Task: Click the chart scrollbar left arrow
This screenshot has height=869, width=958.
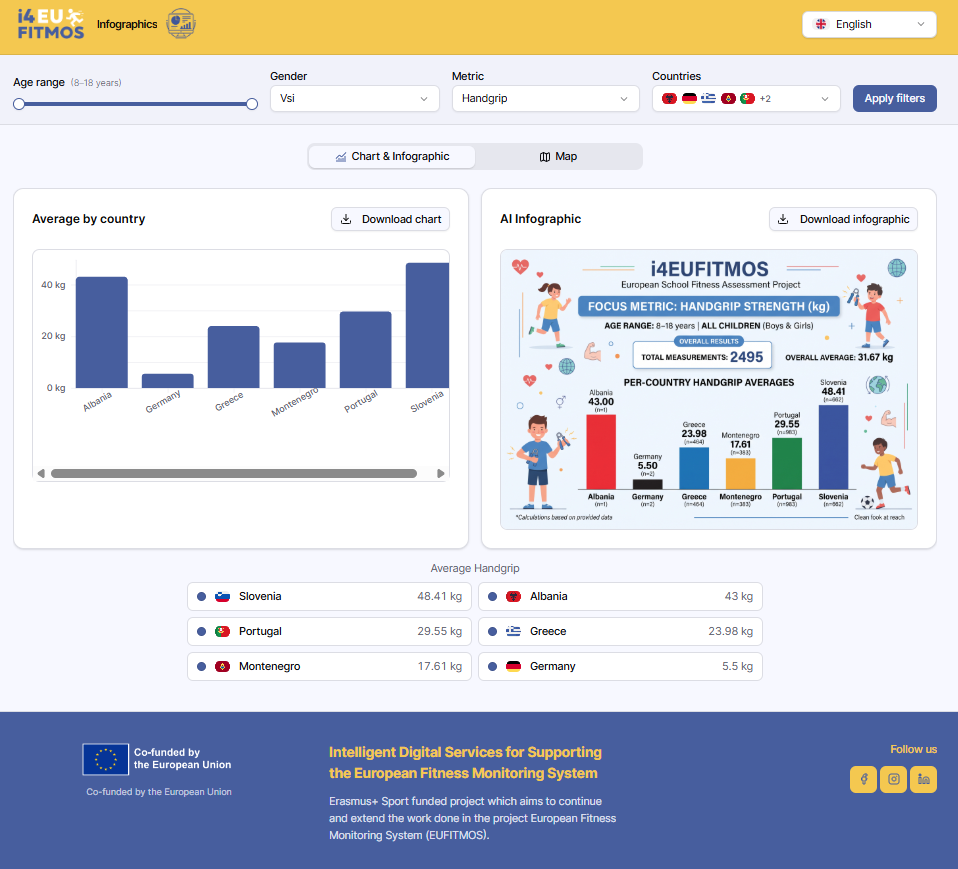Action: click(41, 473)
